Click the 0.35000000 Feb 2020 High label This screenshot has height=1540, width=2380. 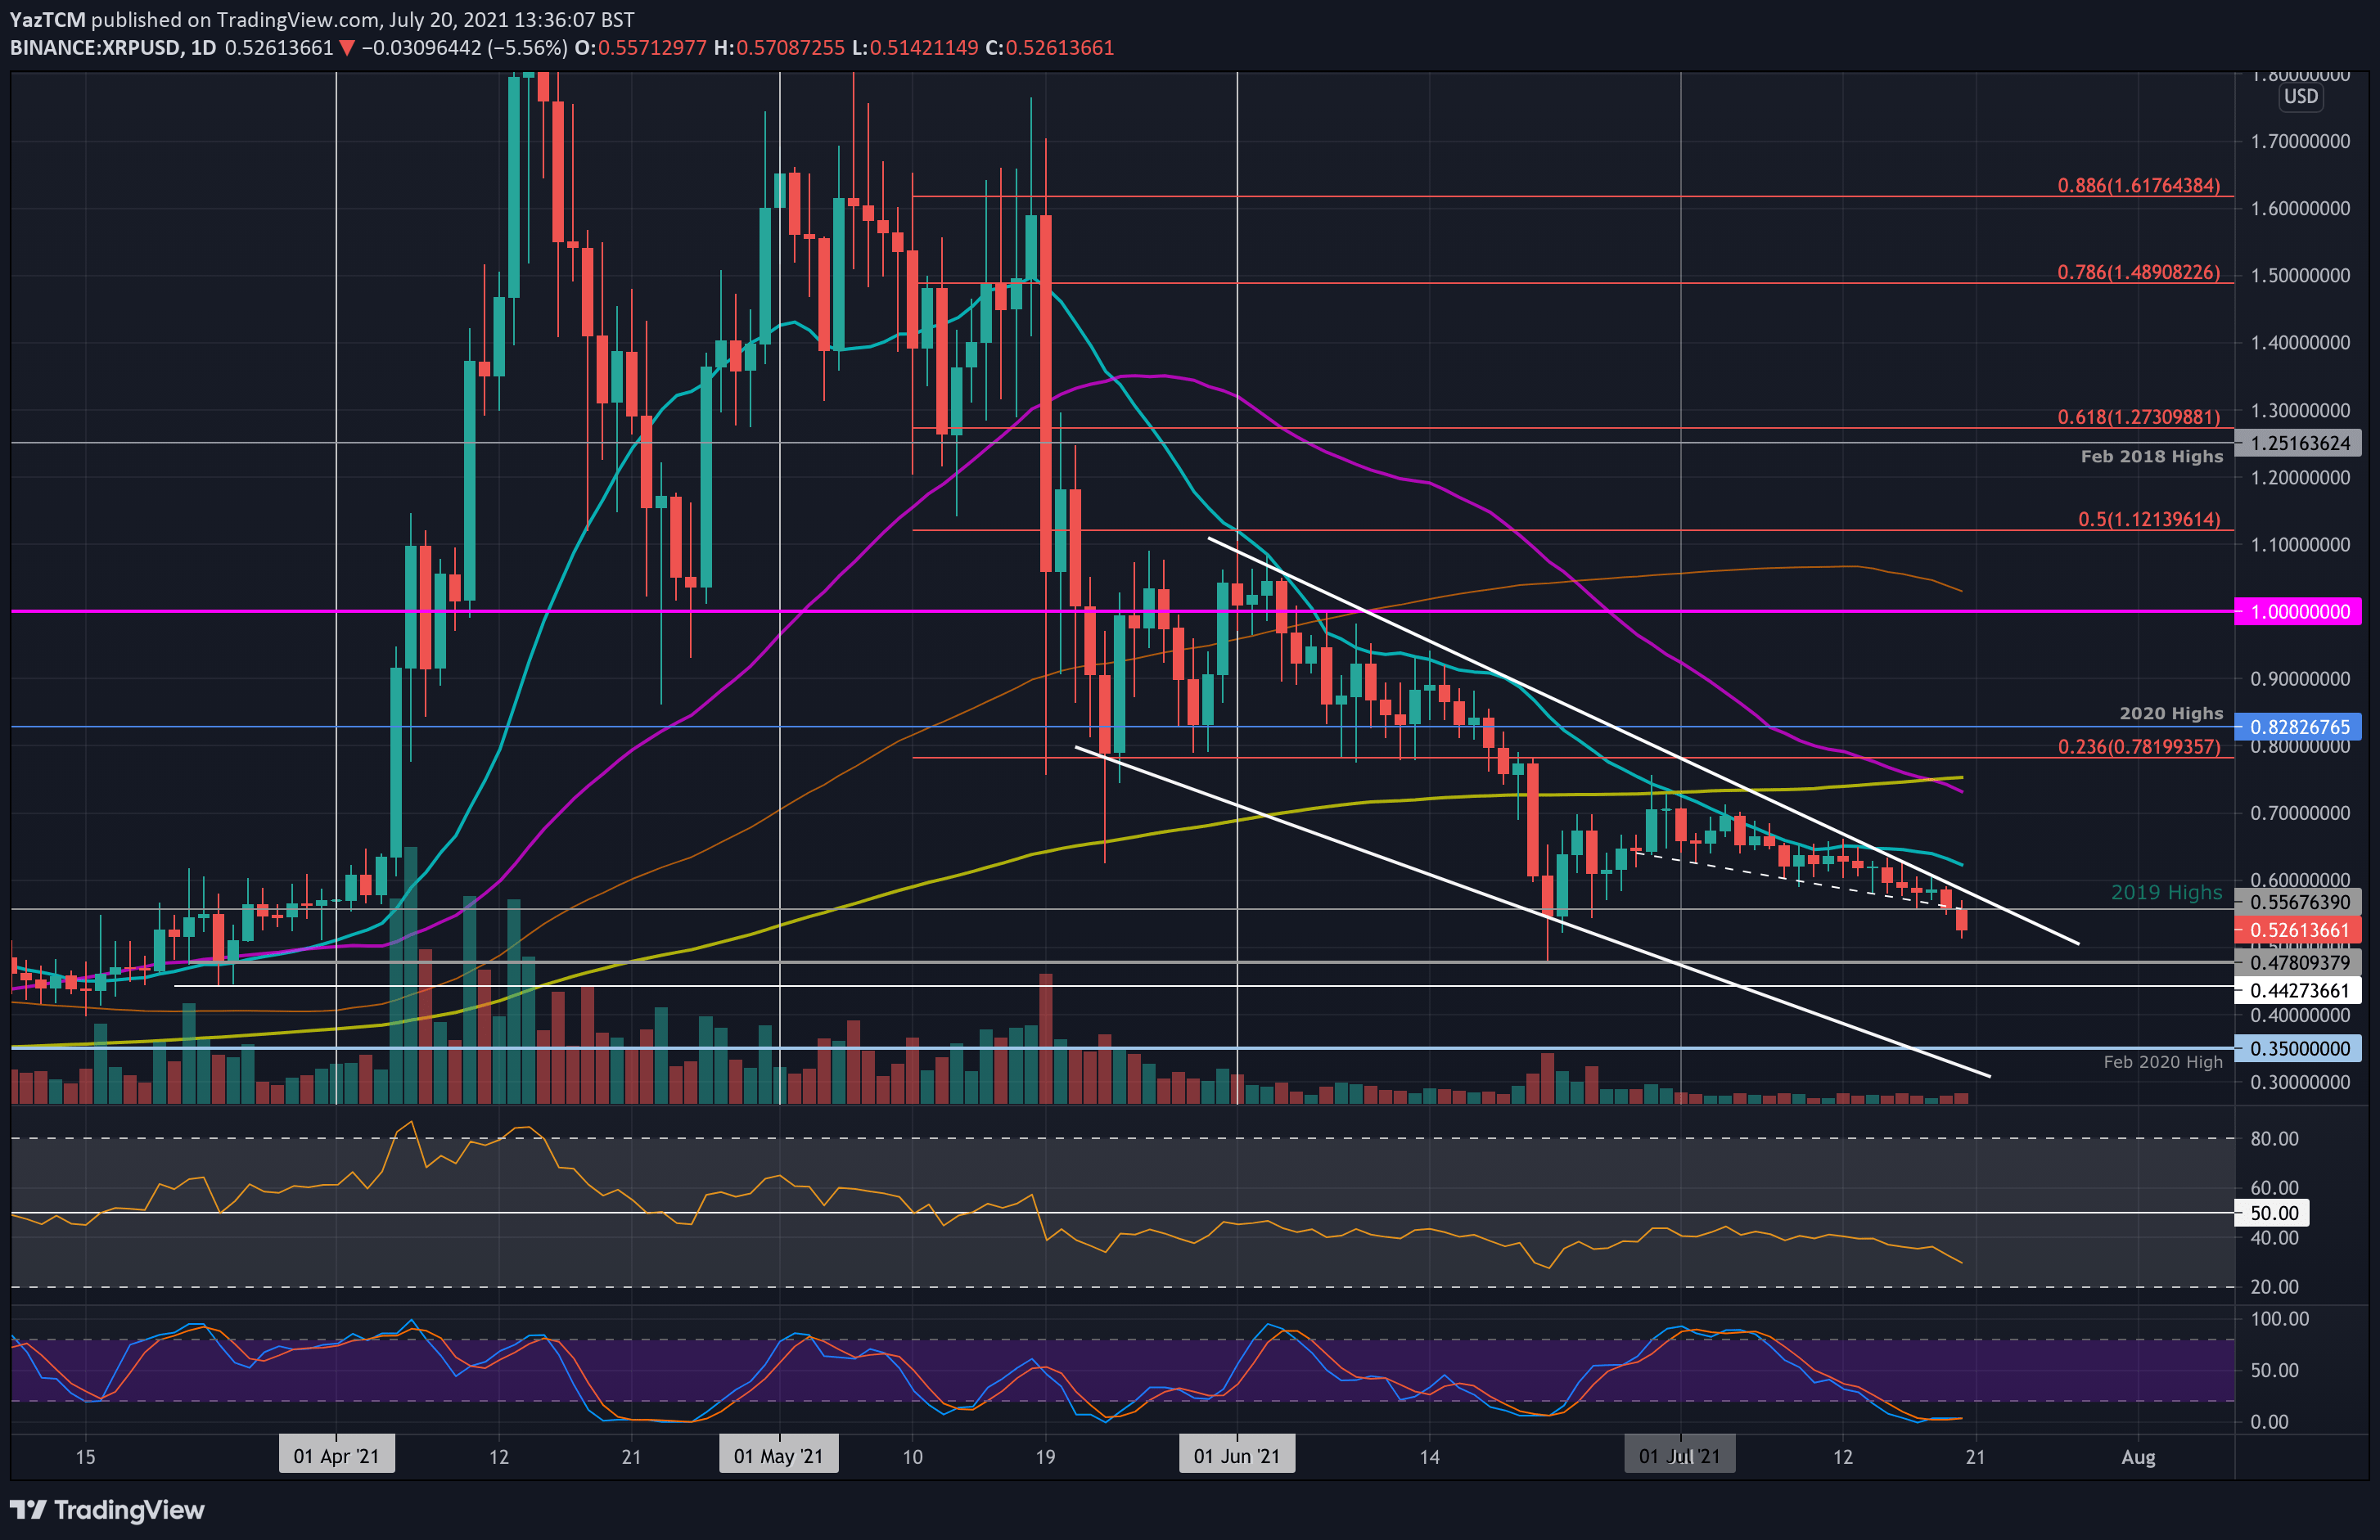tap(2298, 1048)
